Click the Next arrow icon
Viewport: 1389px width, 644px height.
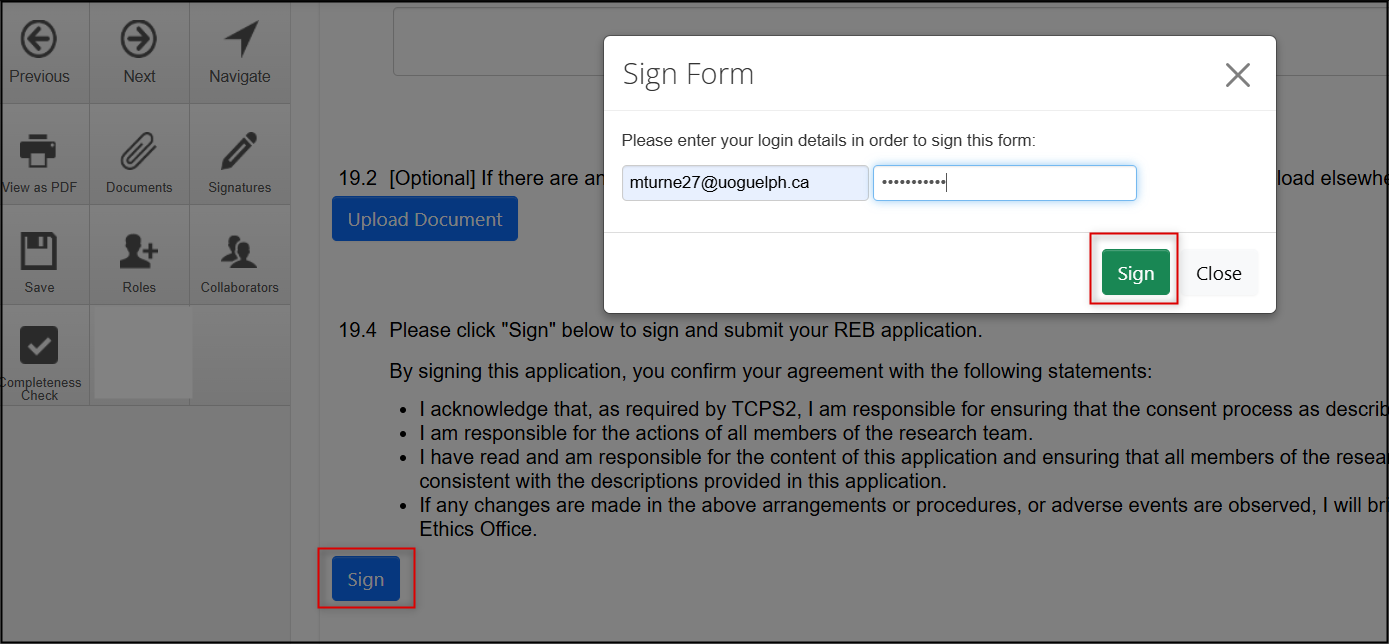[x=139, y=41]
